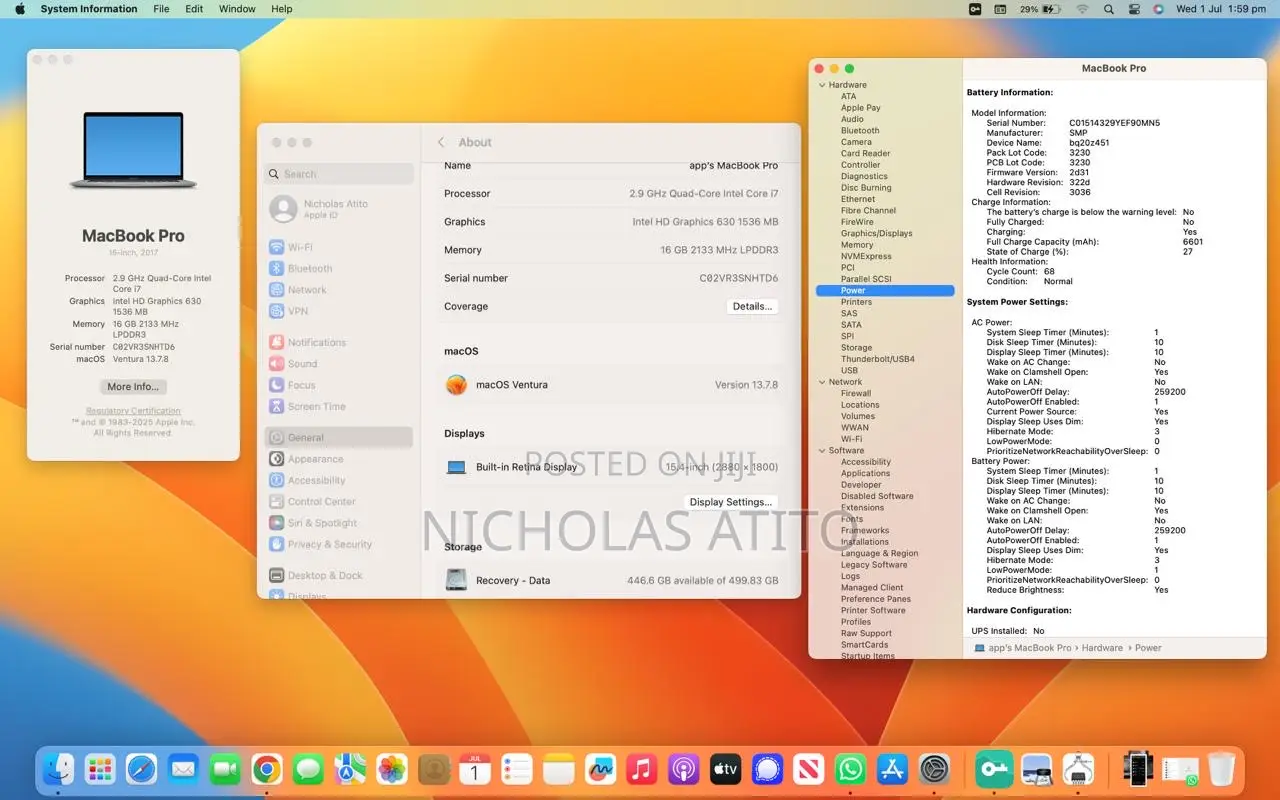Select Storage in the Hardware list
The width and height of the screenshot is (1280, 800).
856,348
